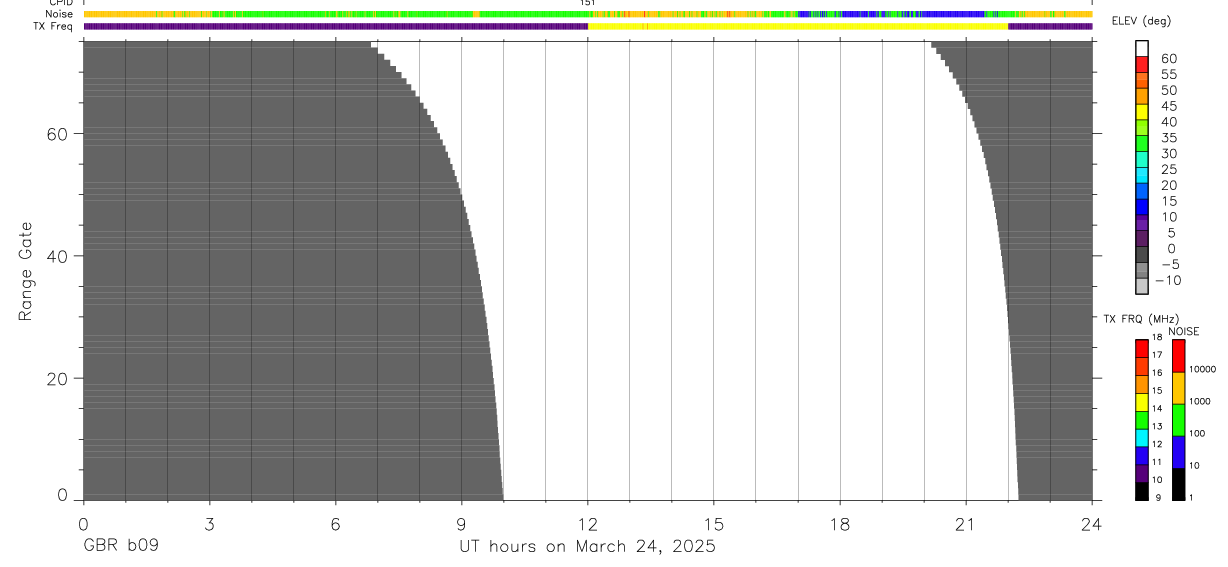Select the white top segment of the ELEV color bar
The height and width of the screenshot is (567, 1228).
click(1142, 49)
